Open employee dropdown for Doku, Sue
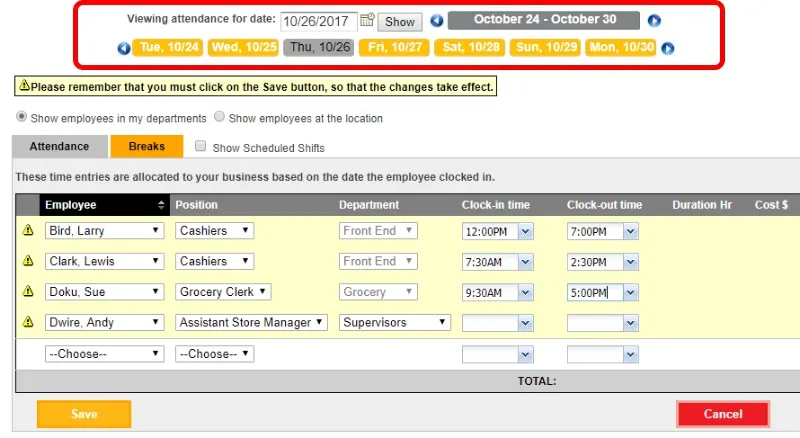This screenshot has width=800, height=438. pos(105,292)
